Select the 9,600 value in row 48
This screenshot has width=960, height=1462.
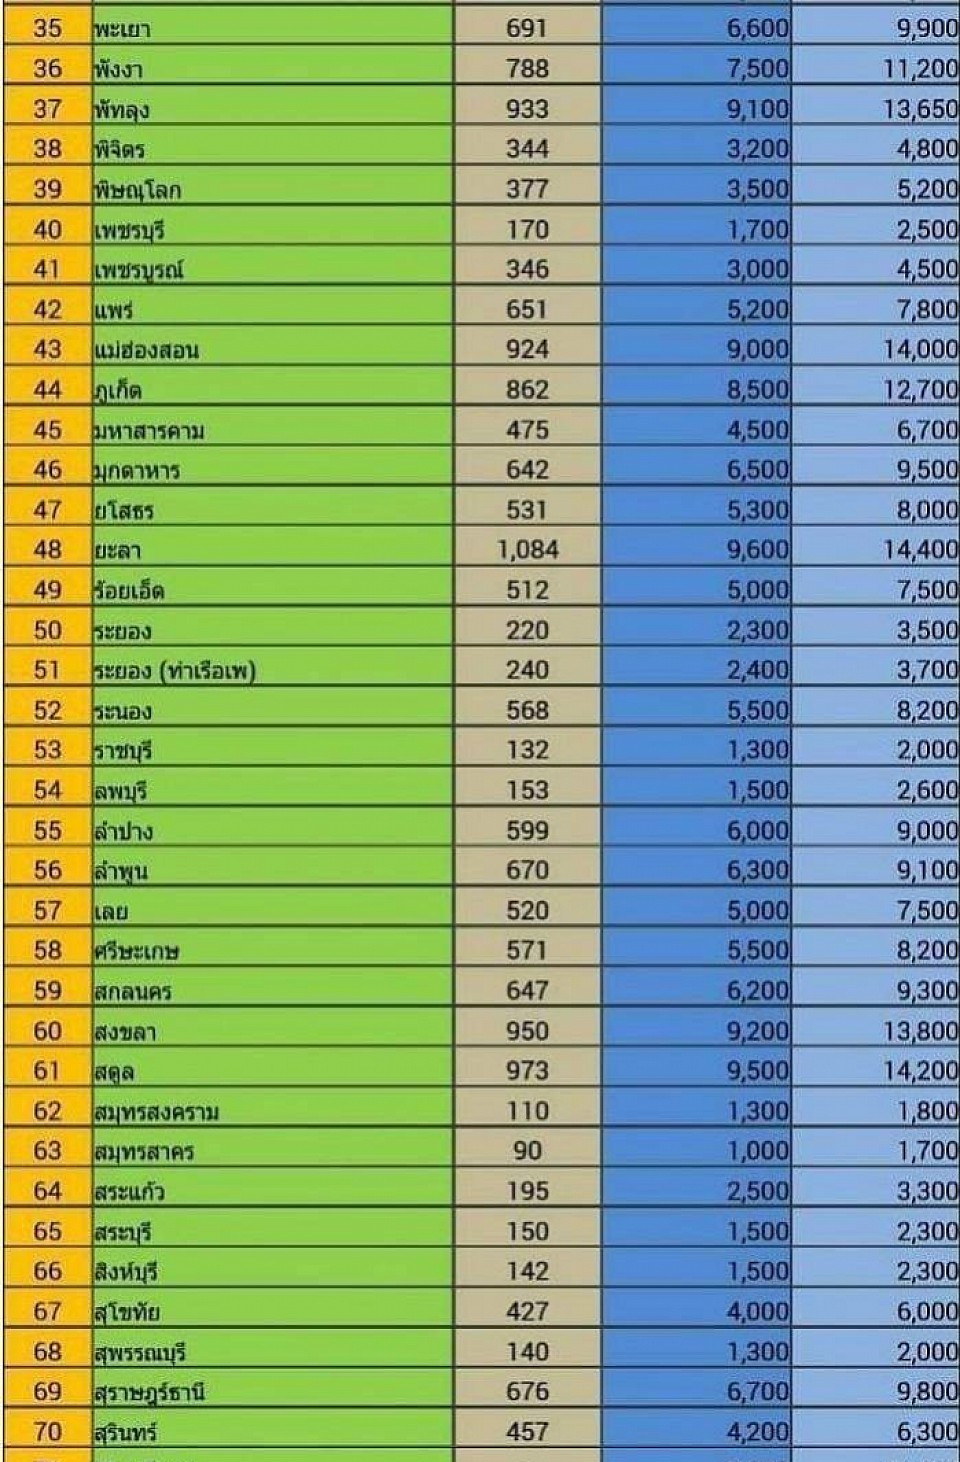click(696, 550)
